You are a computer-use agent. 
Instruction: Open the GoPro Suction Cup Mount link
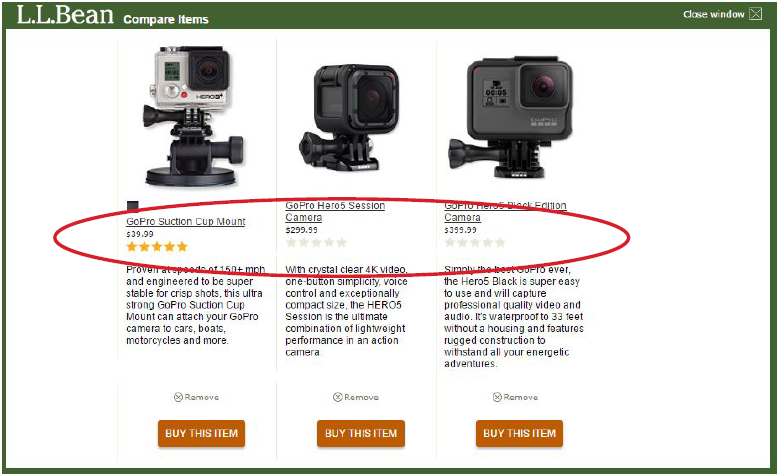point(186,222)
